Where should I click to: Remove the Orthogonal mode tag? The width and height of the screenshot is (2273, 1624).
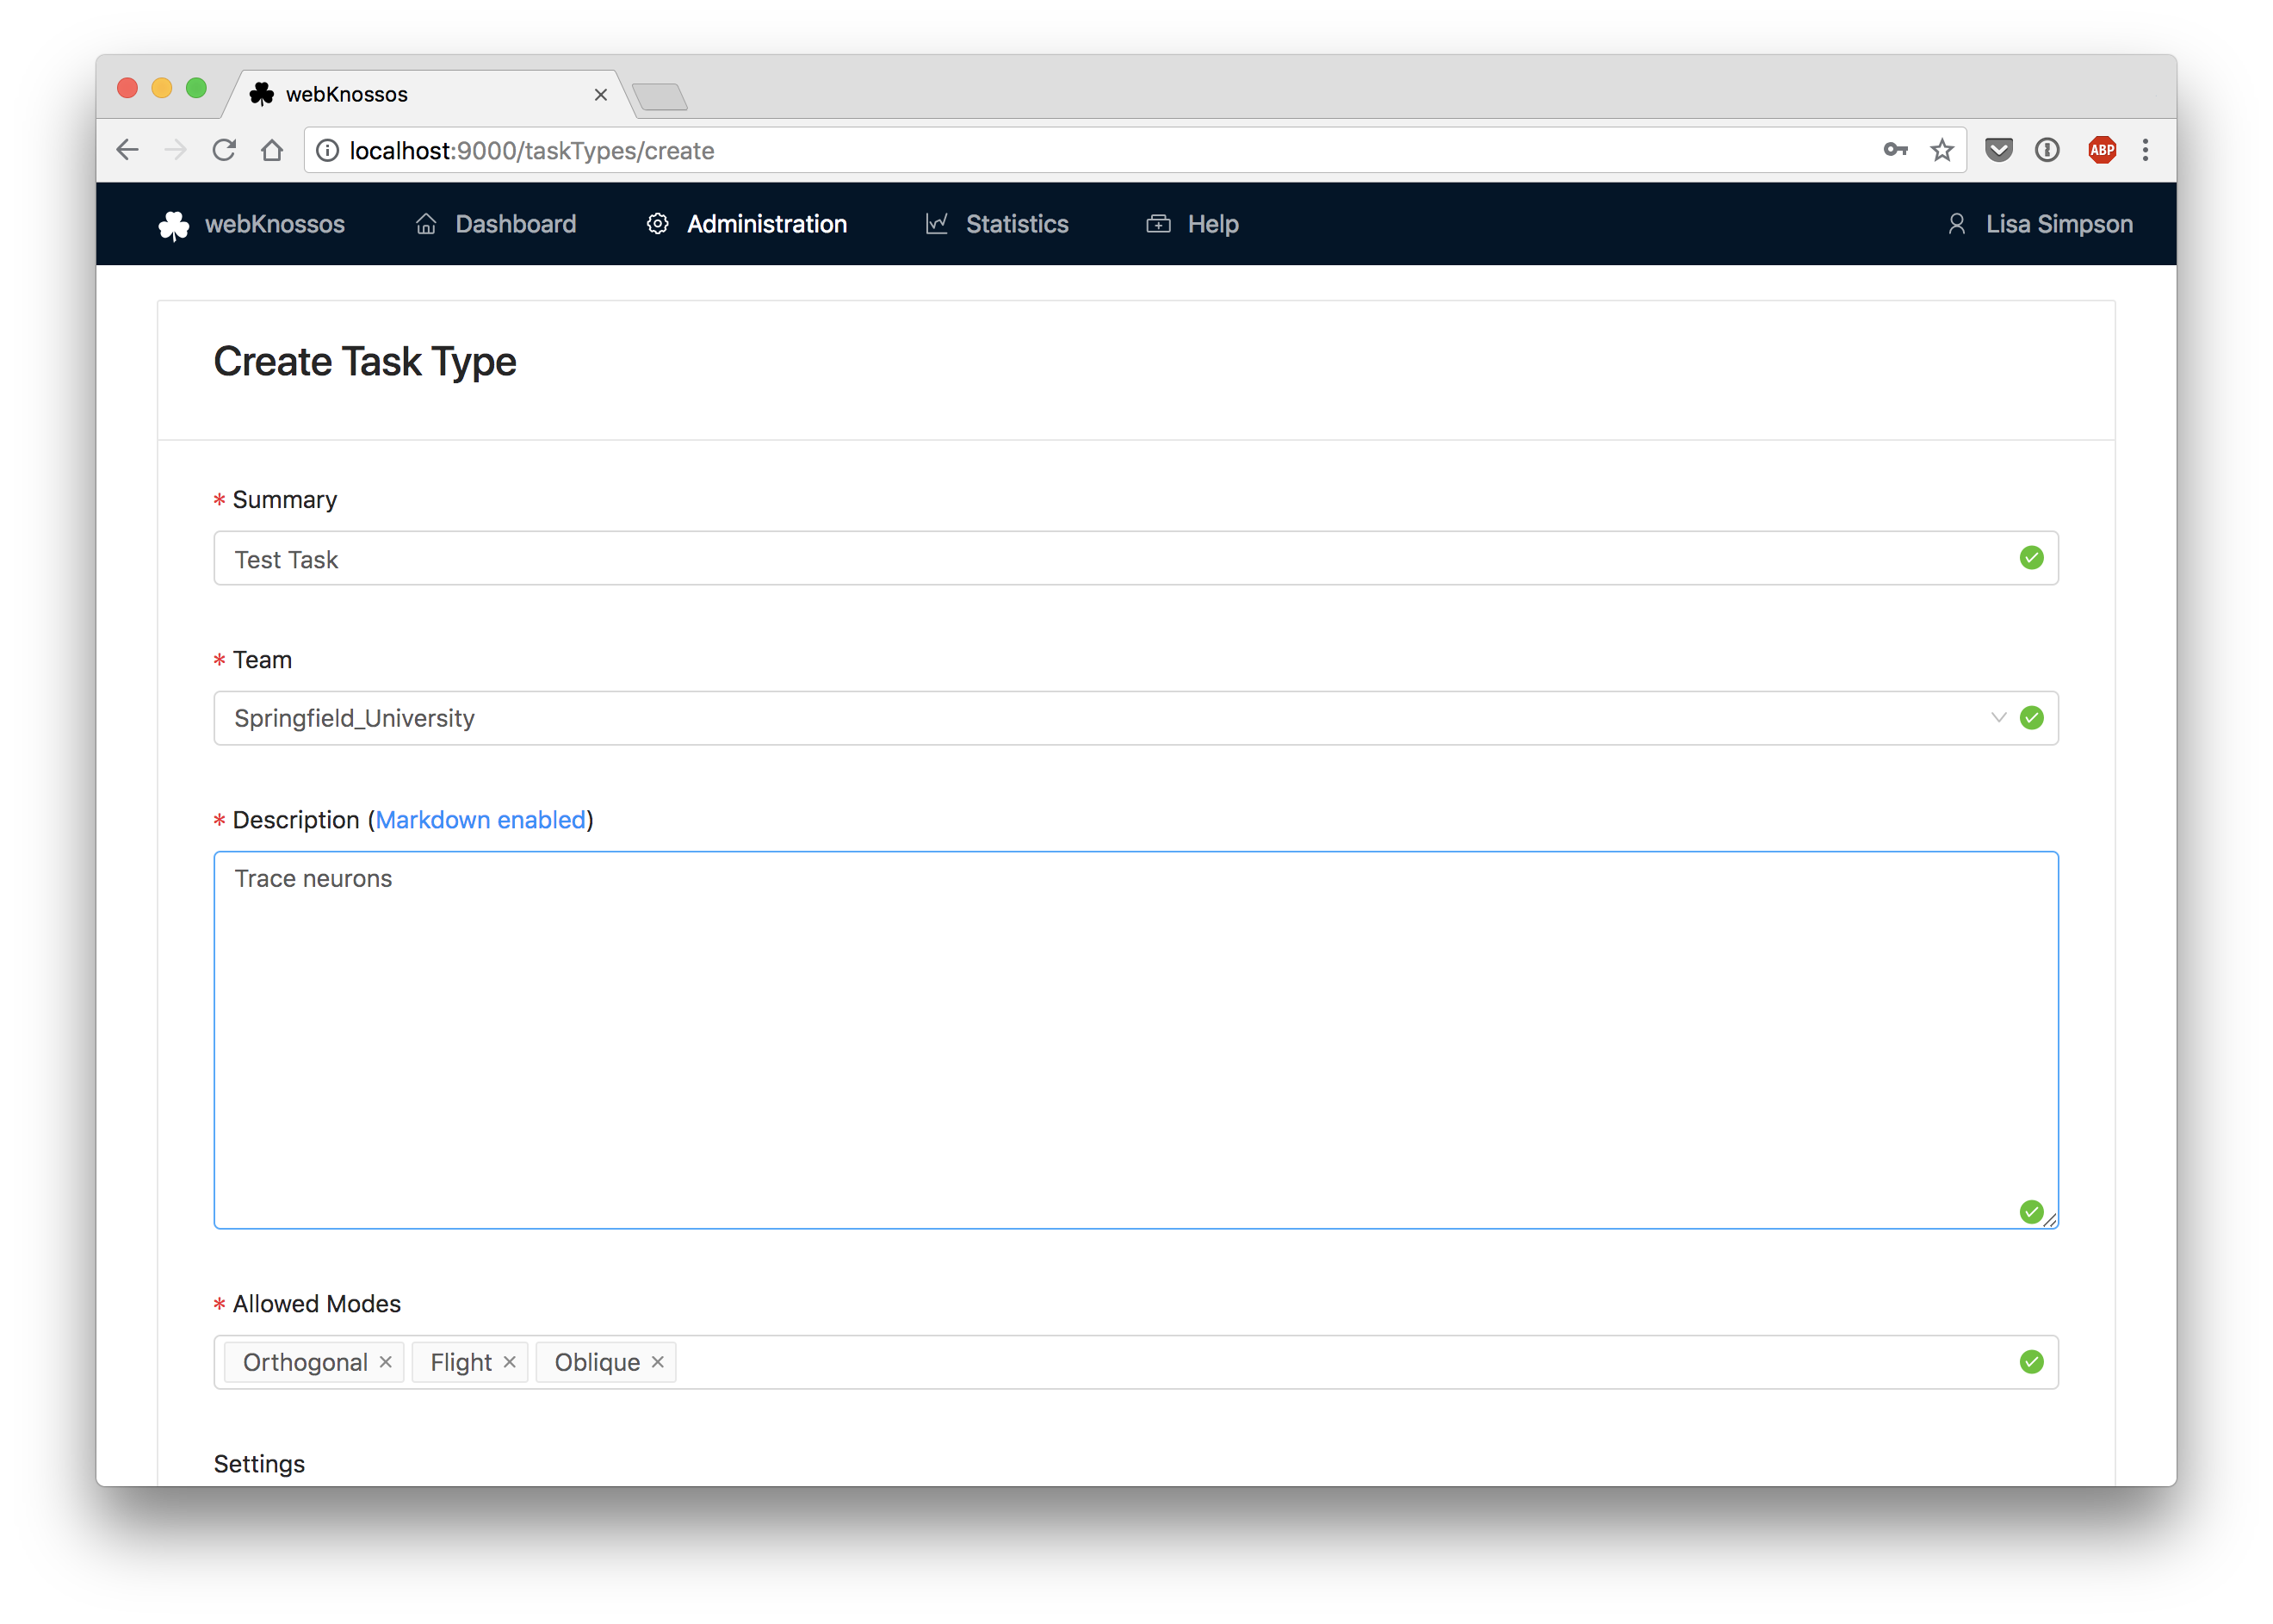(385, 1362)
